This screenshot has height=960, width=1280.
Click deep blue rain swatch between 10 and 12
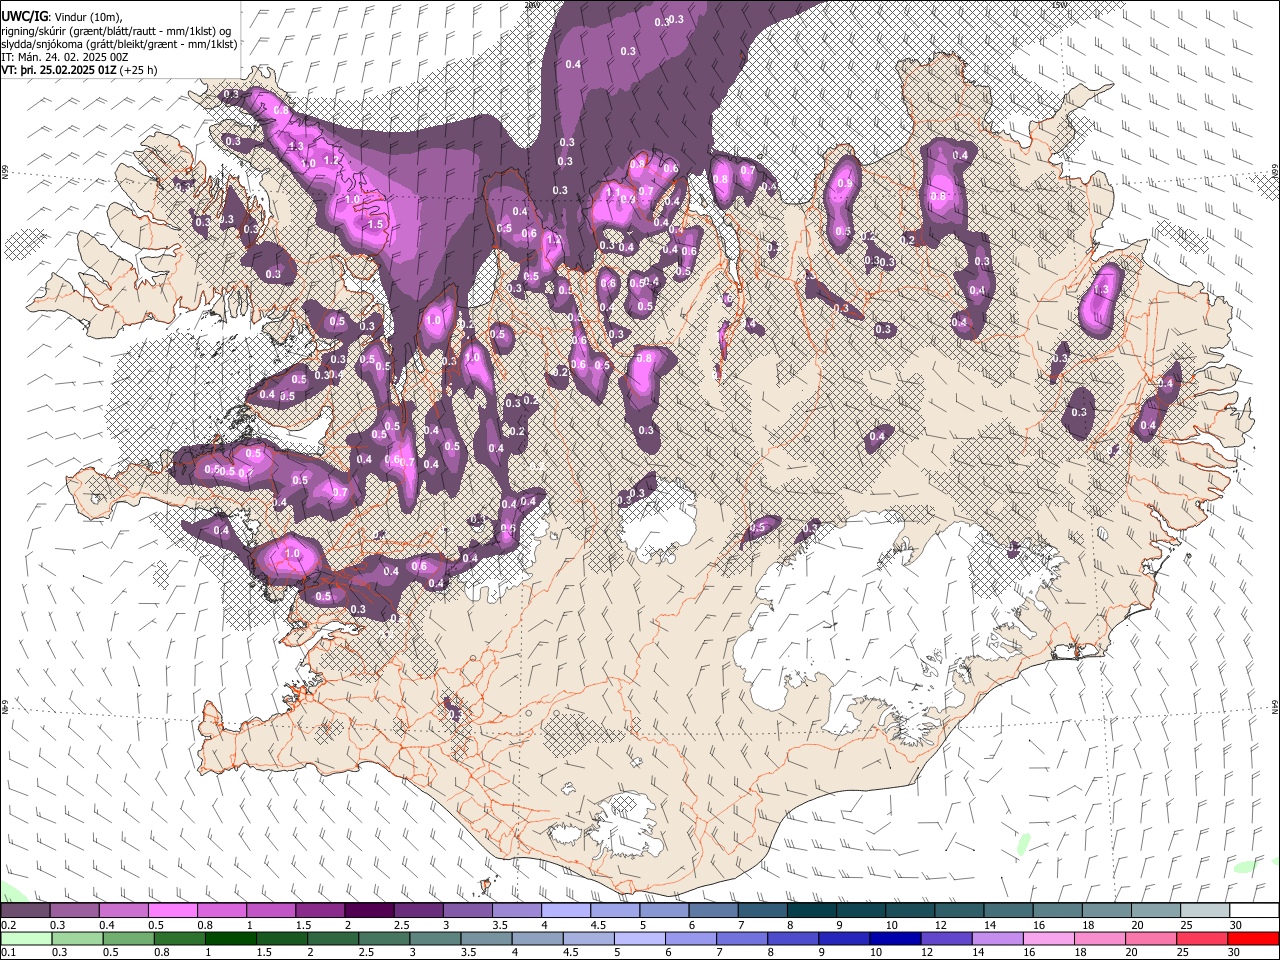point(894,938)
